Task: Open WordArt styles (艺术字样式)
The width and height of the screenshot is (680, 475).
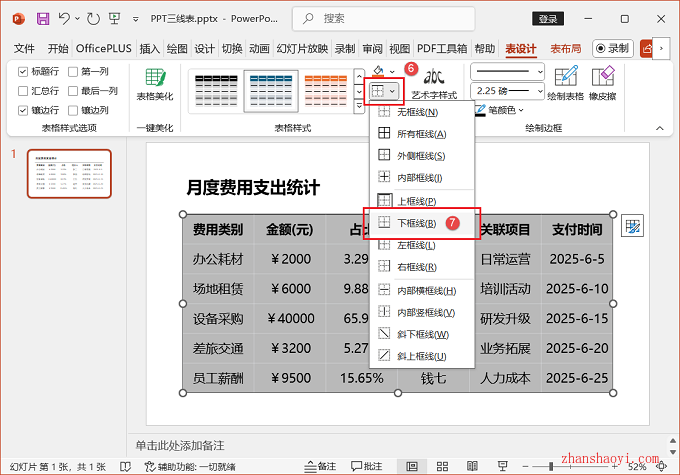Action: [434, 83]
